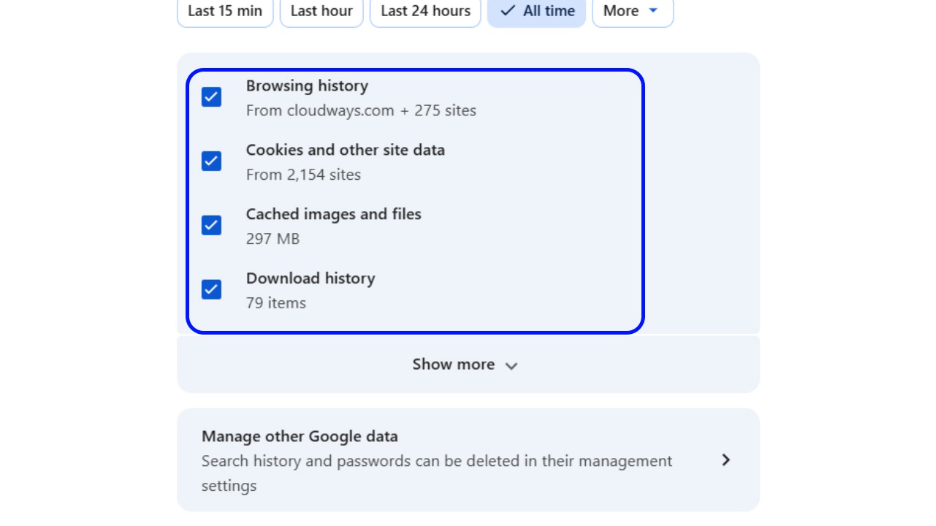Click the Browsing history label text
The width and height of the screenshot is (936, 526).
point(307,86)
